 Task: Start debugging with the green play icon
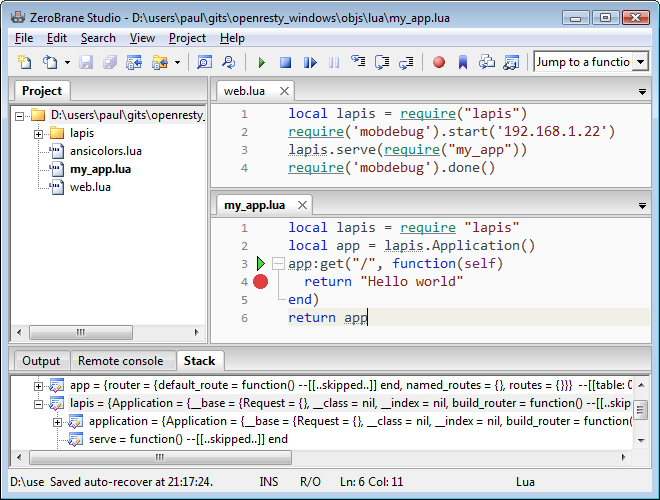261,62
